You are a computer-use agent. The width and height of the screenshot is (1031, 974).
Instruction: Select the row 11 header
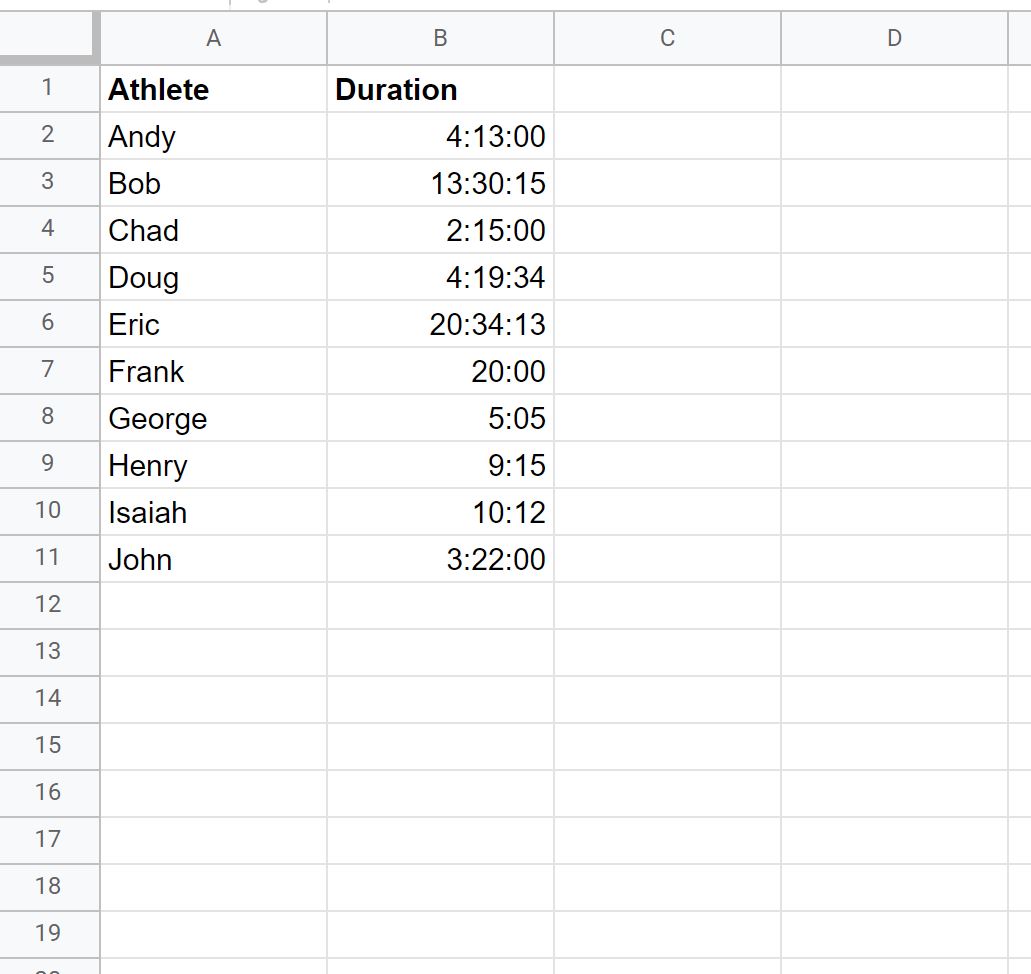[49, 558]
